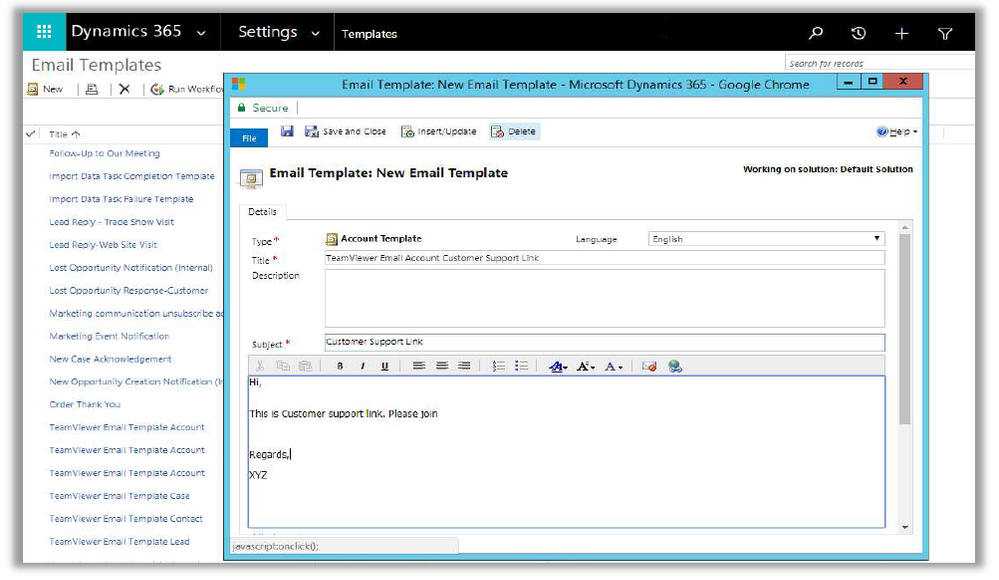Open the advanced find funnel icon
Image resolution: width=999 pixels, height=580 pixels.
point(945,33)
